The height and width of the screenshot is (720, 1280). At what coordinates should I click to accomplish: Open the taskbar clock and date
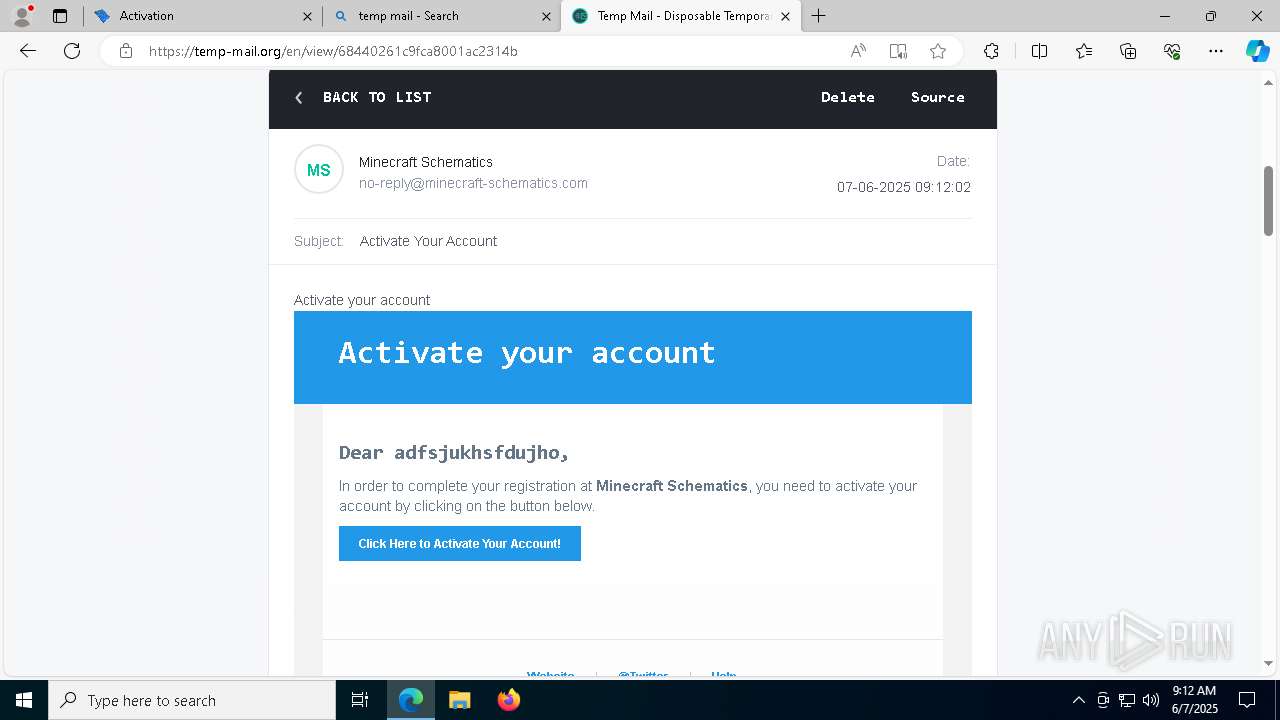coord(1194,700)
